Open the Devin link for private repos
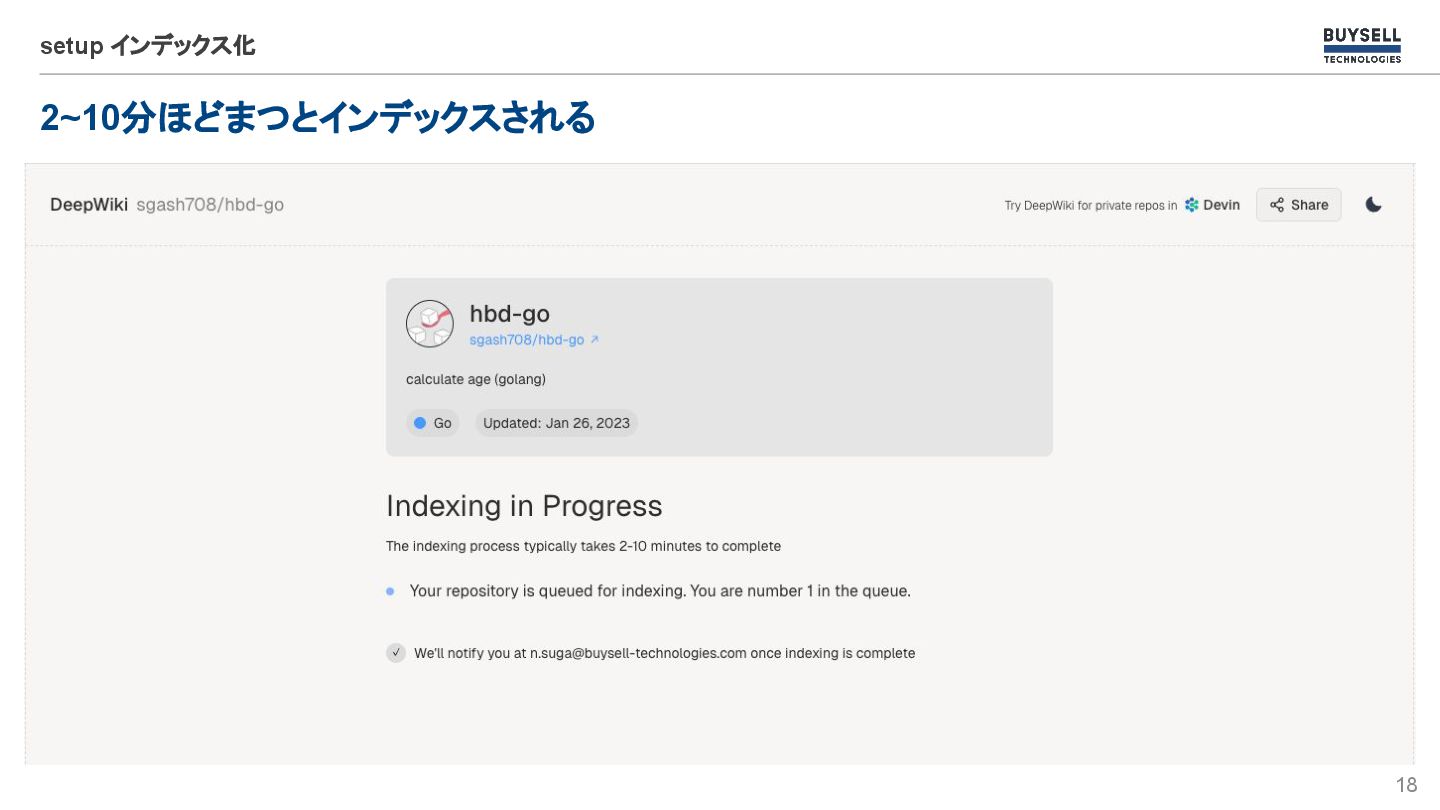Screen dimensions: 1440x810 pyautogui.click(x=1212, y=205)
